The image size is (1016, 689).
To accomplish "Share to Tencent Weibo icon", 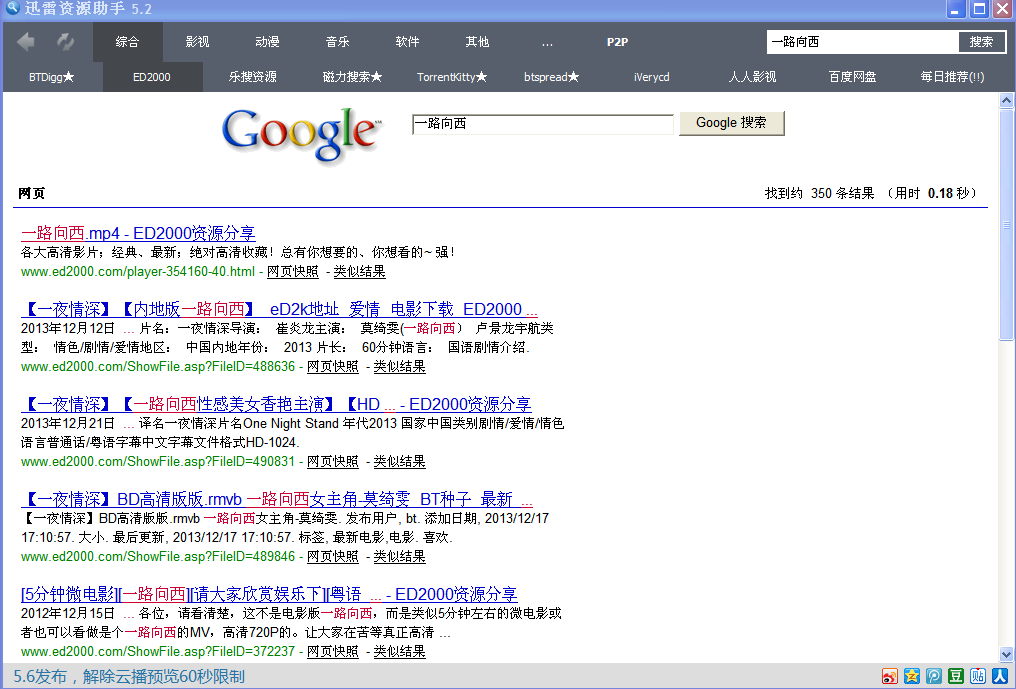I will coord(934,676).
